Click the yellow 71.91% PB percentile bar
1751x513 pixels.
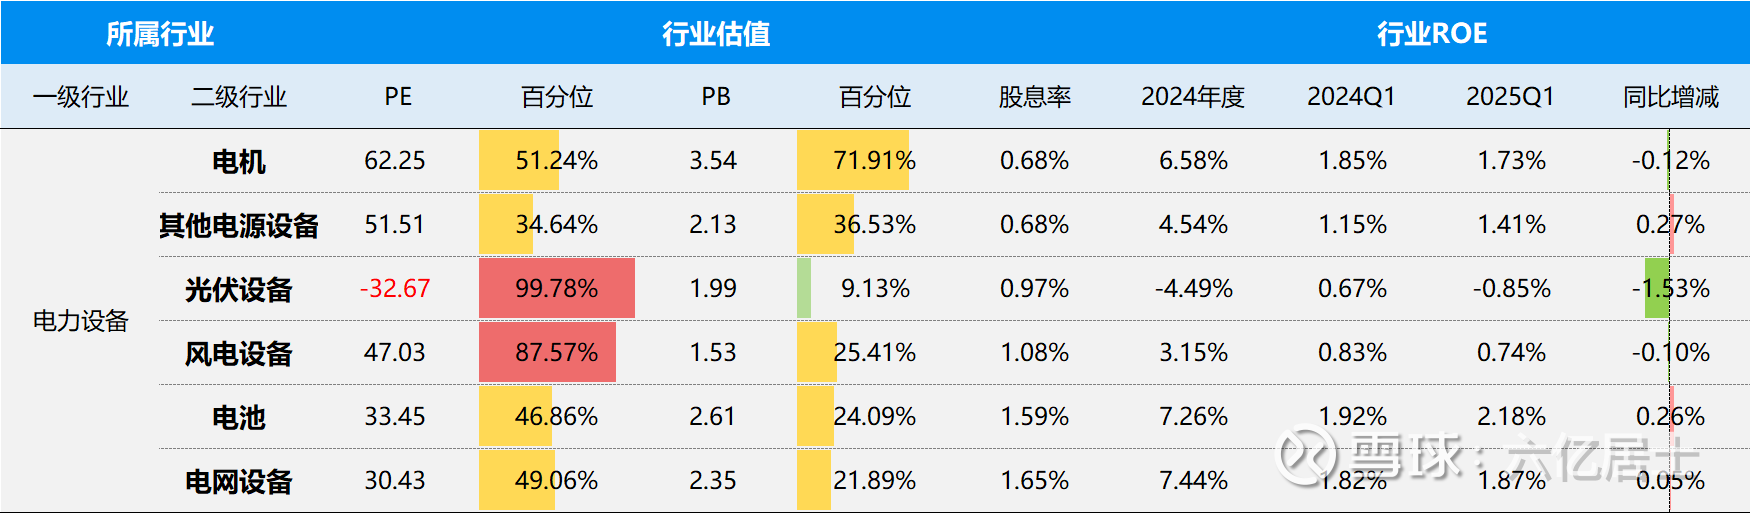pos(853,160)
